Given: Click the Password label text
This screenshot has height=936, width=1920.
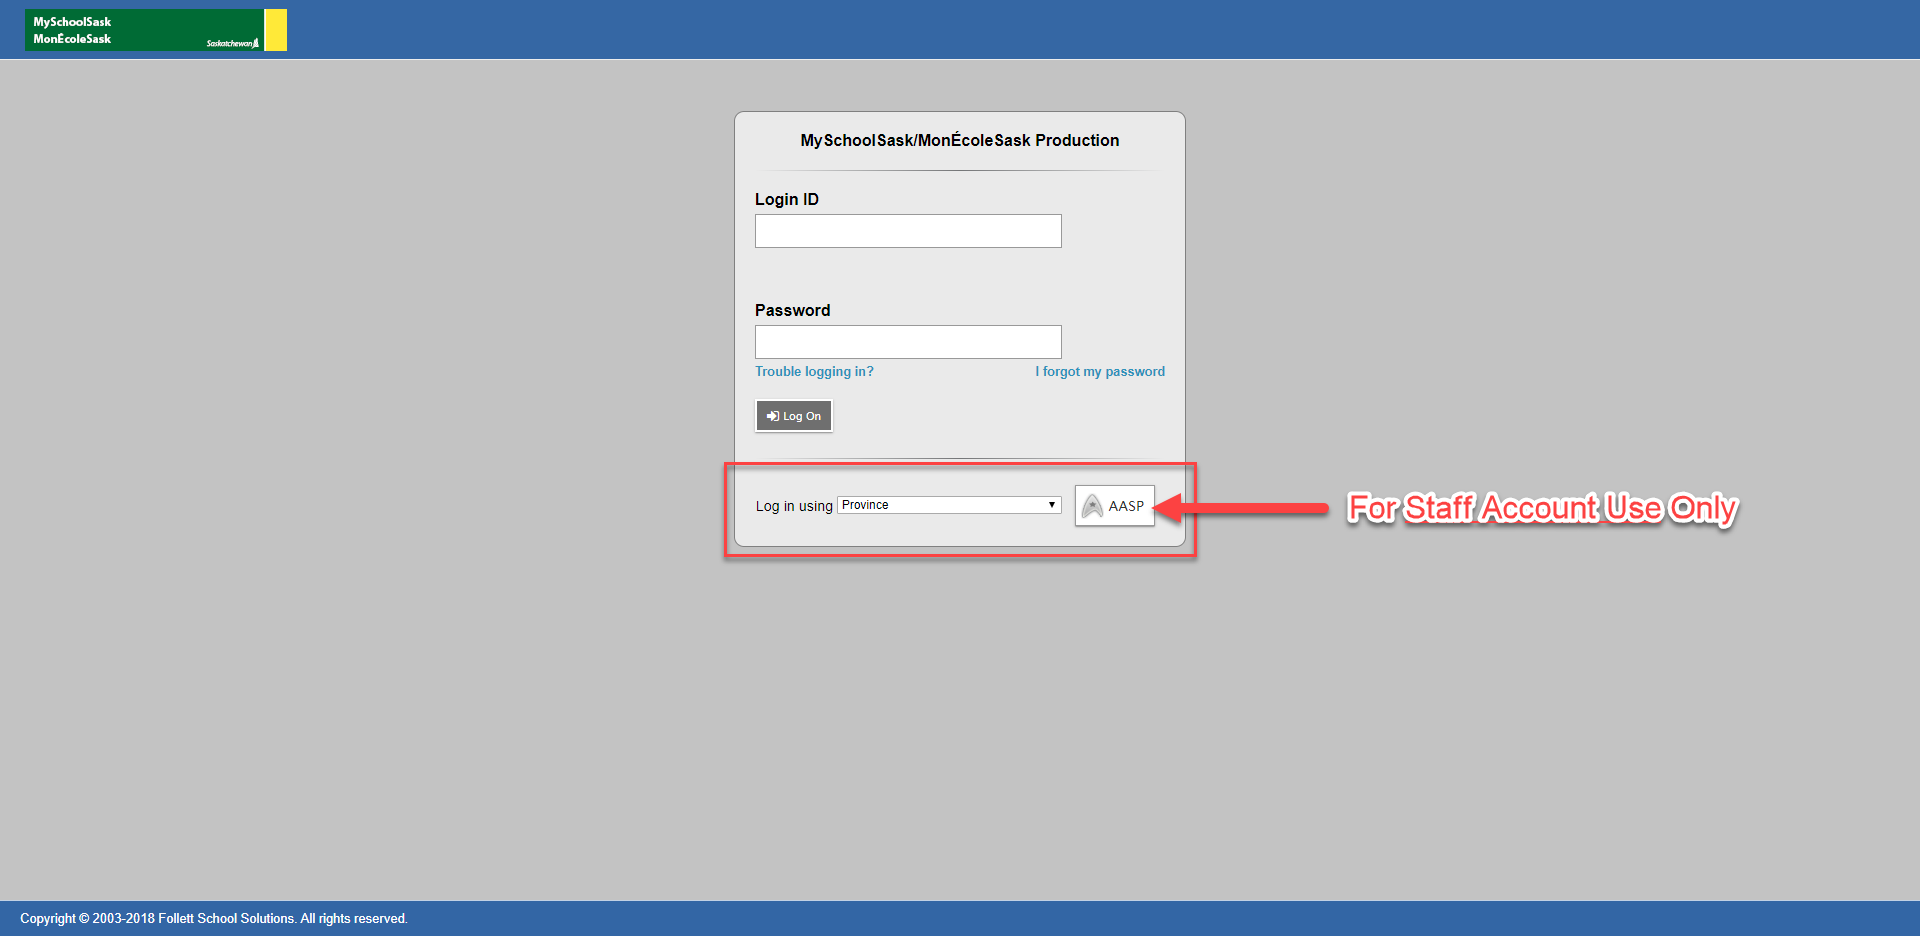Looking at the screenshot, I should [x=793, y=310].
